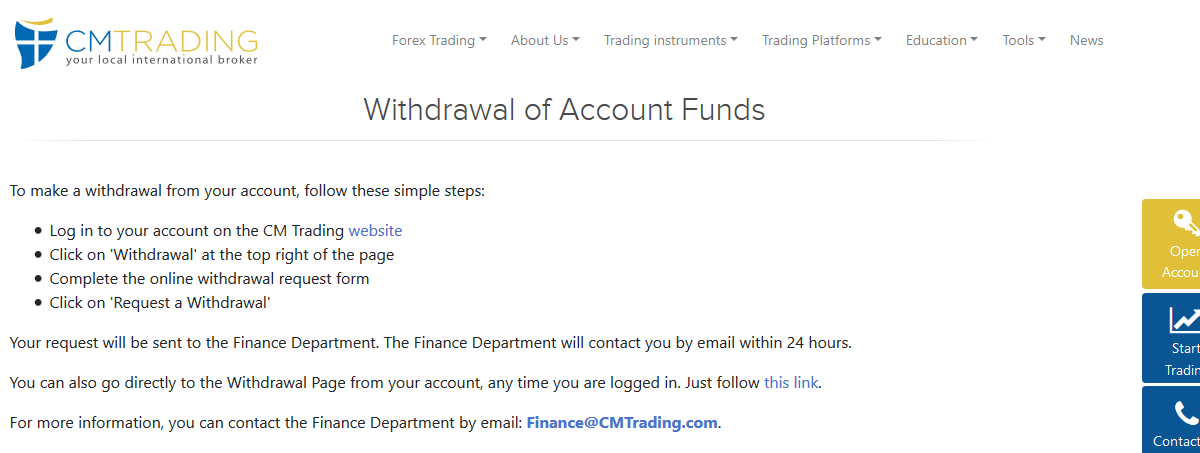Image resolution: width=1200 pixels, height=453 pixels.
Task: Click the yellow Open Account side button
Action: pyautogui.click(x=1171, y=245)
